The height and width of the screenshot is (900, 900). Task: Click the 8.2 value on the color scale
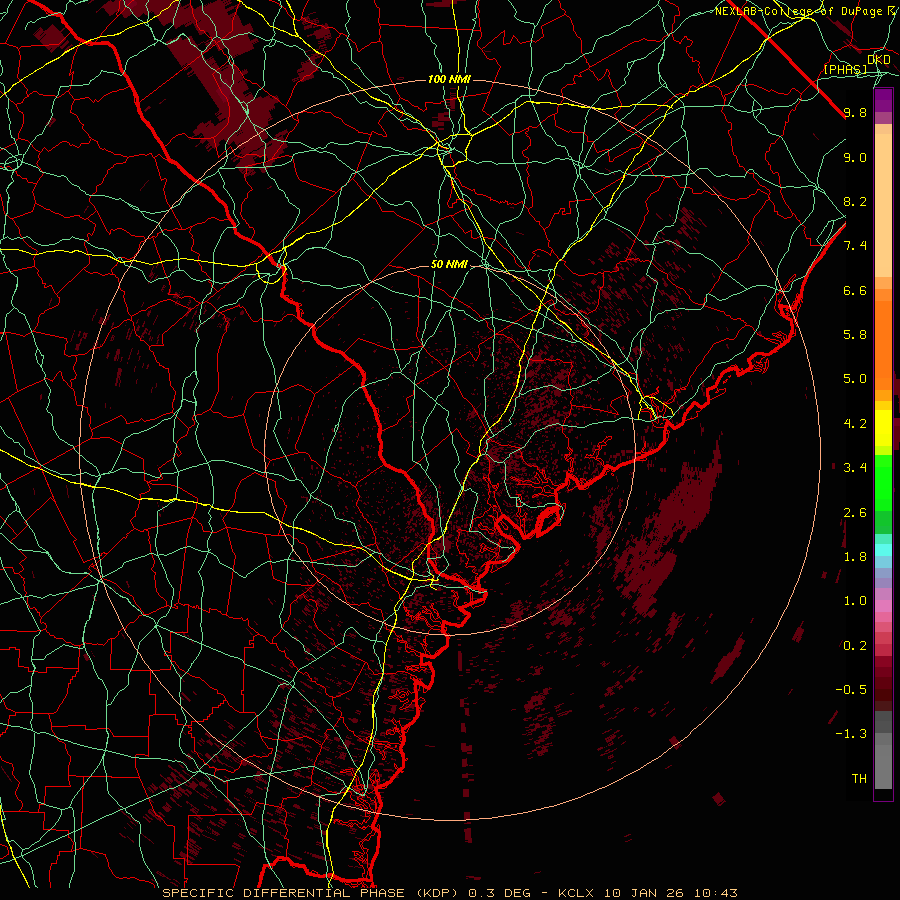pos(855,201)
